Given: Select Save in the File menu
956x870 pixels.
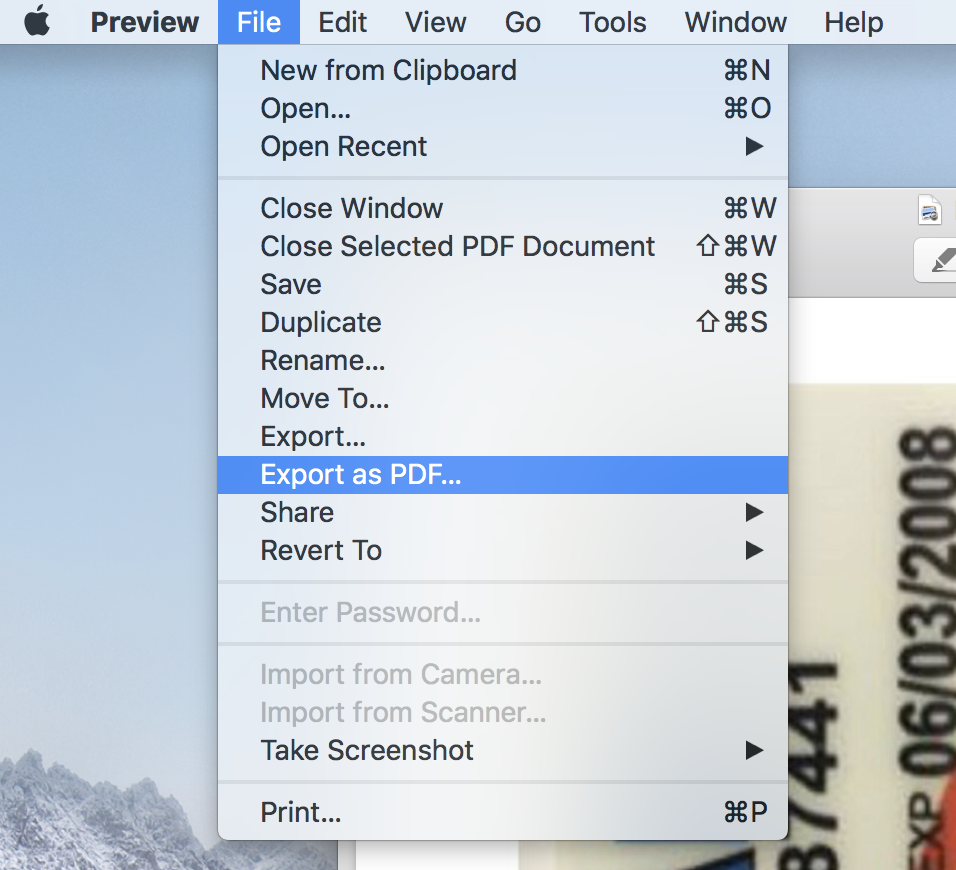Looking at the screenshot, I should pyautogui.click(x=503, y=284).
